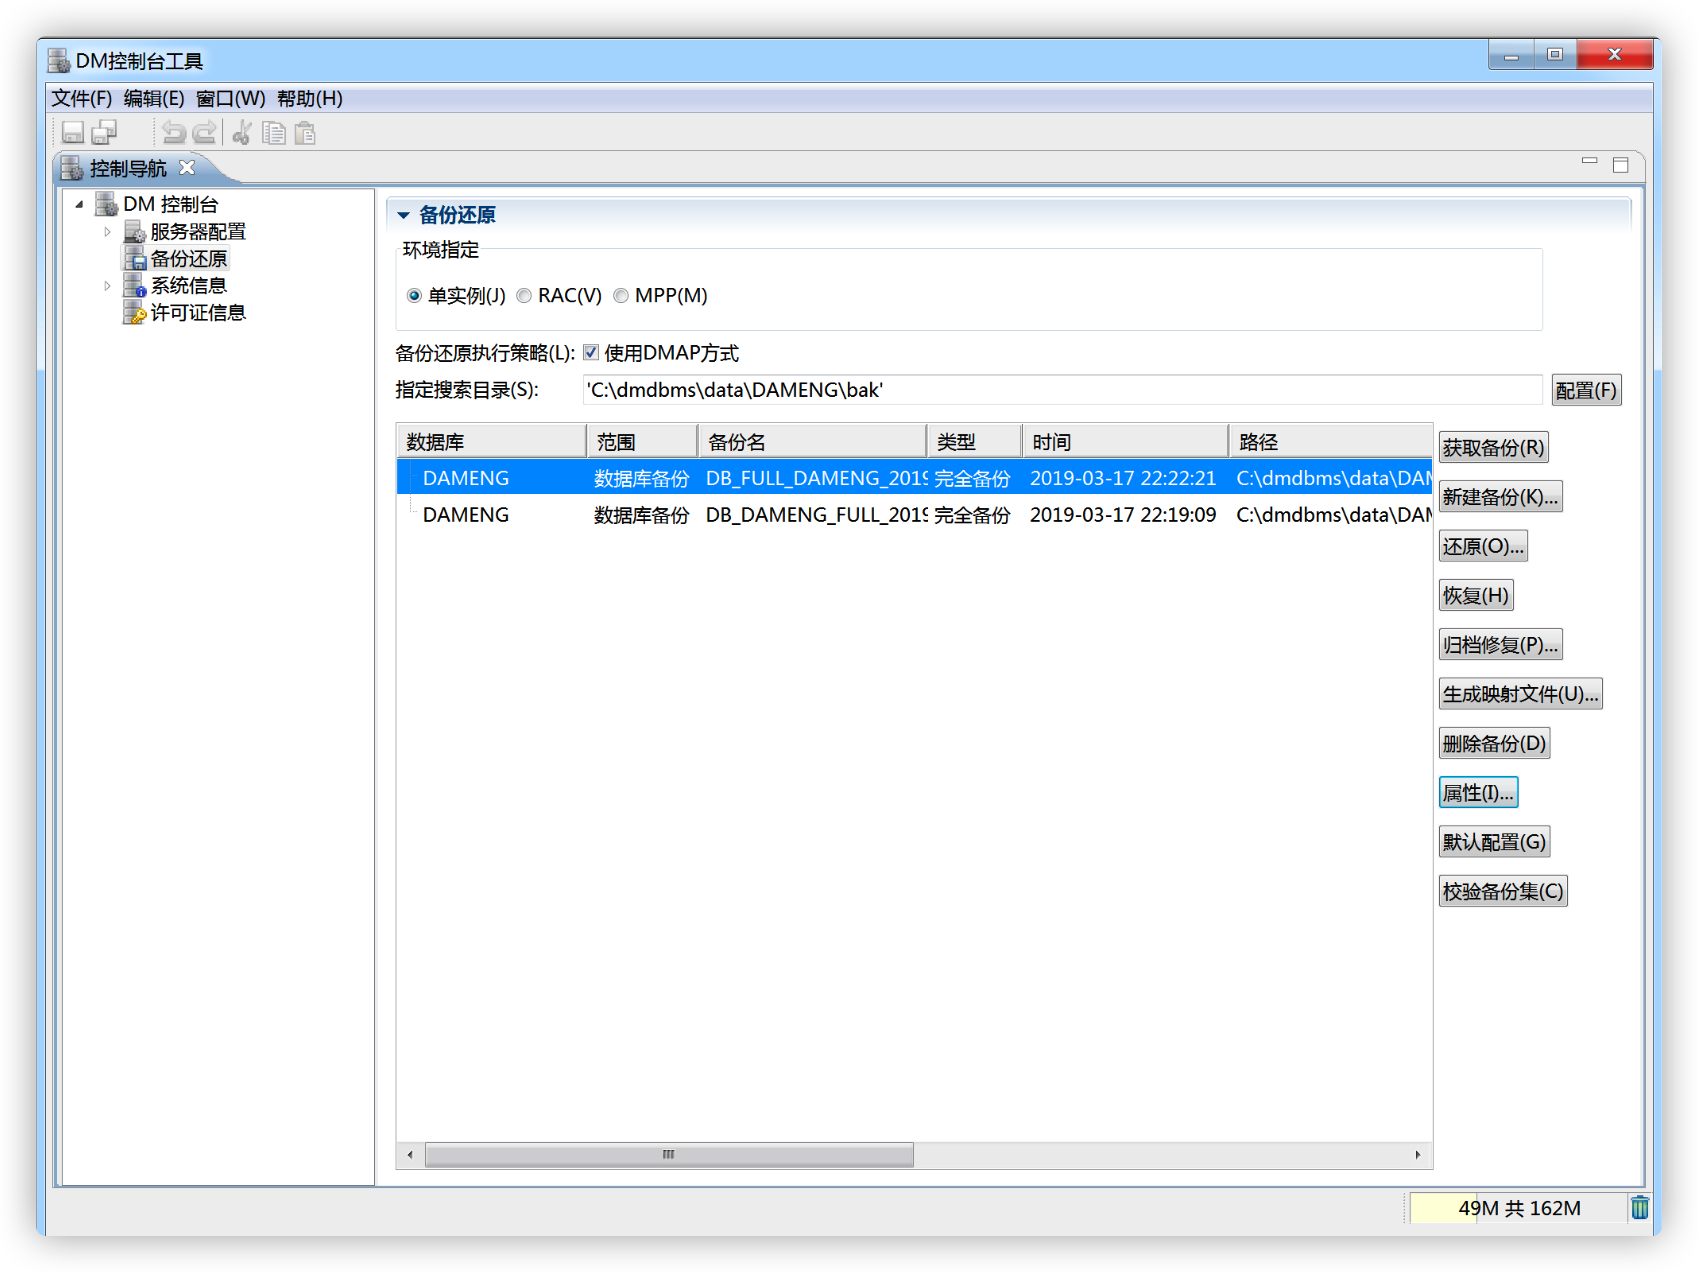Click the 备份名 column header
Screen dimensions: 1698x1272
(x=812, y=441)
